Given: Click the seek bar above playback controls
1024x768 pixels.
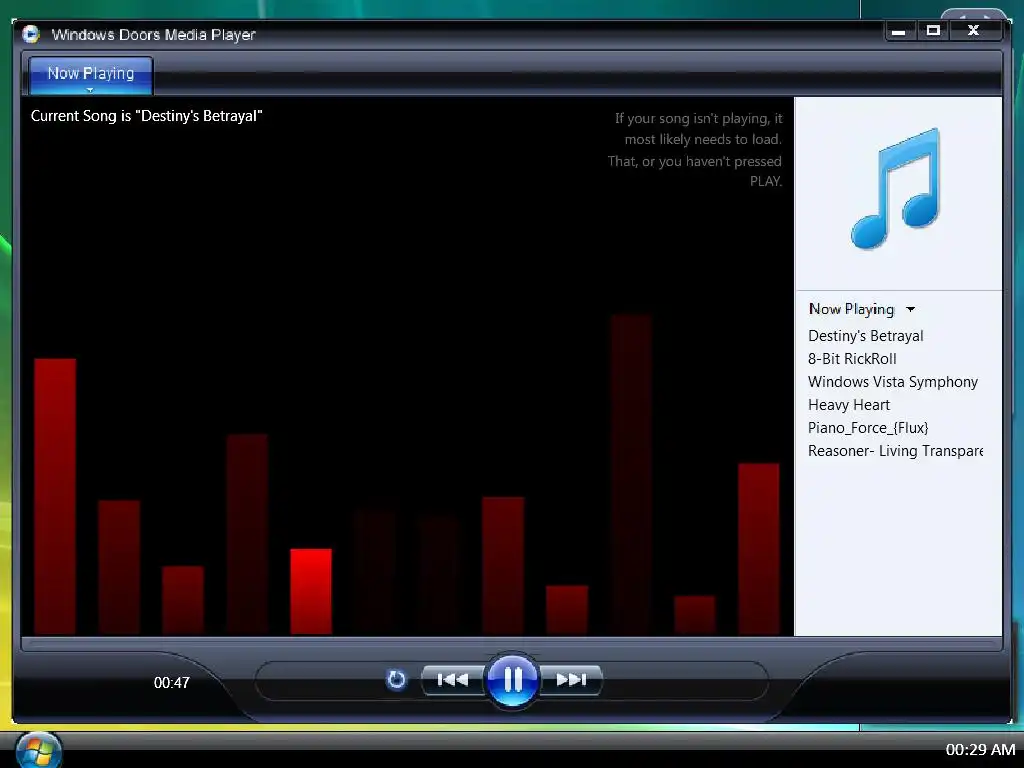Looking at the screenshot, I should 511,645.
